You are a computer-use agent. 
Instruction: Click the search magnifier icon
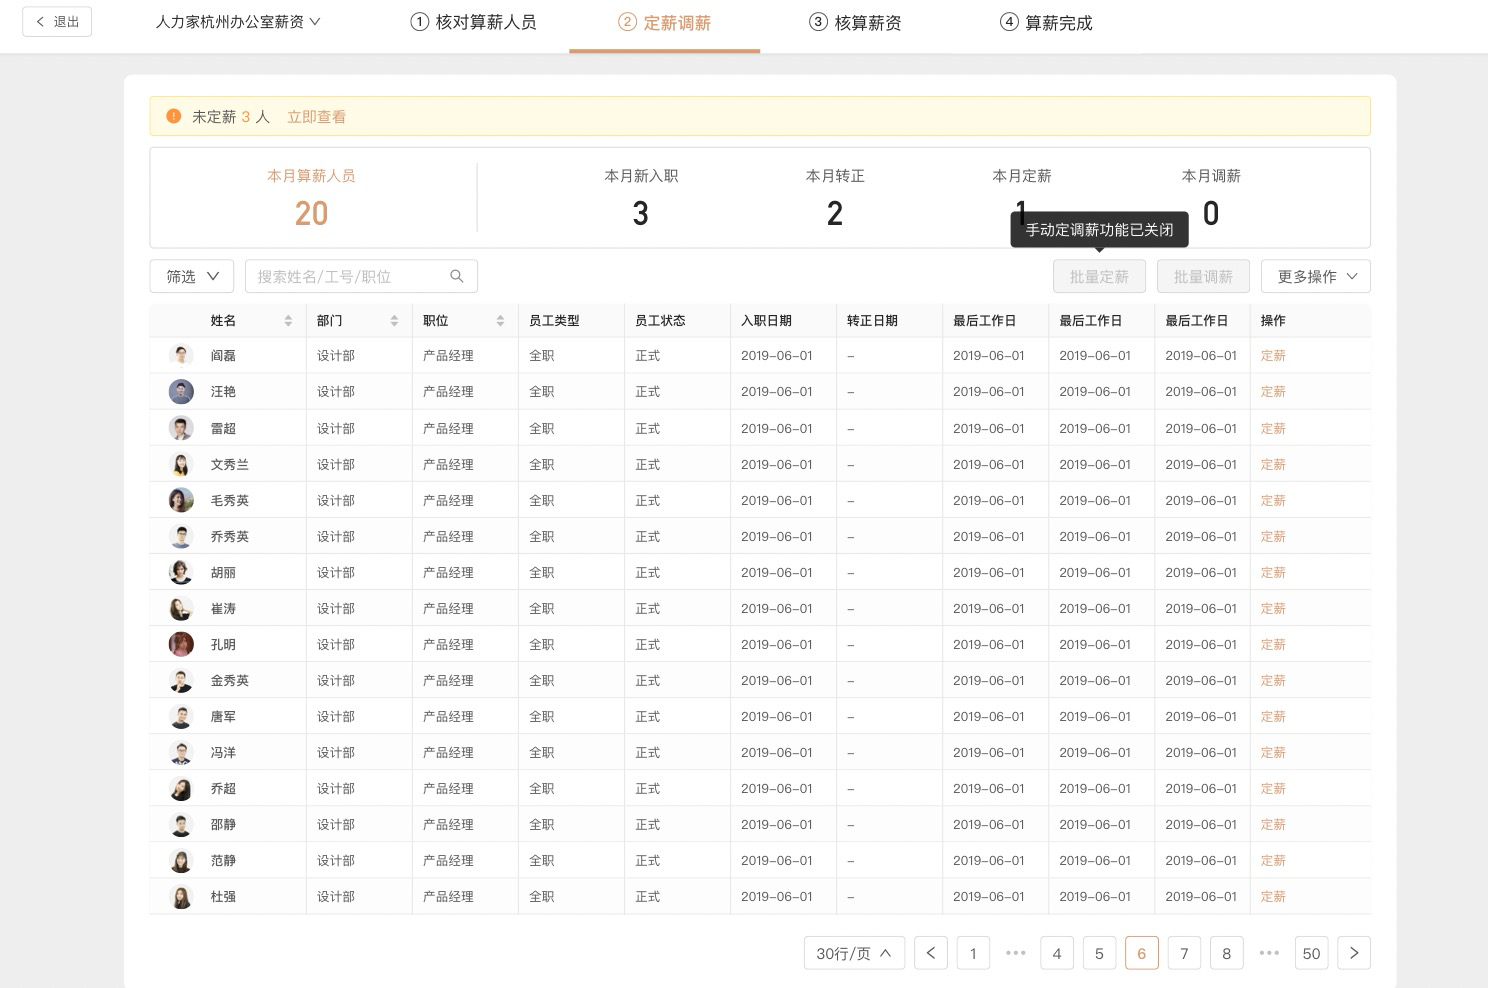click(x=457, y=276)
